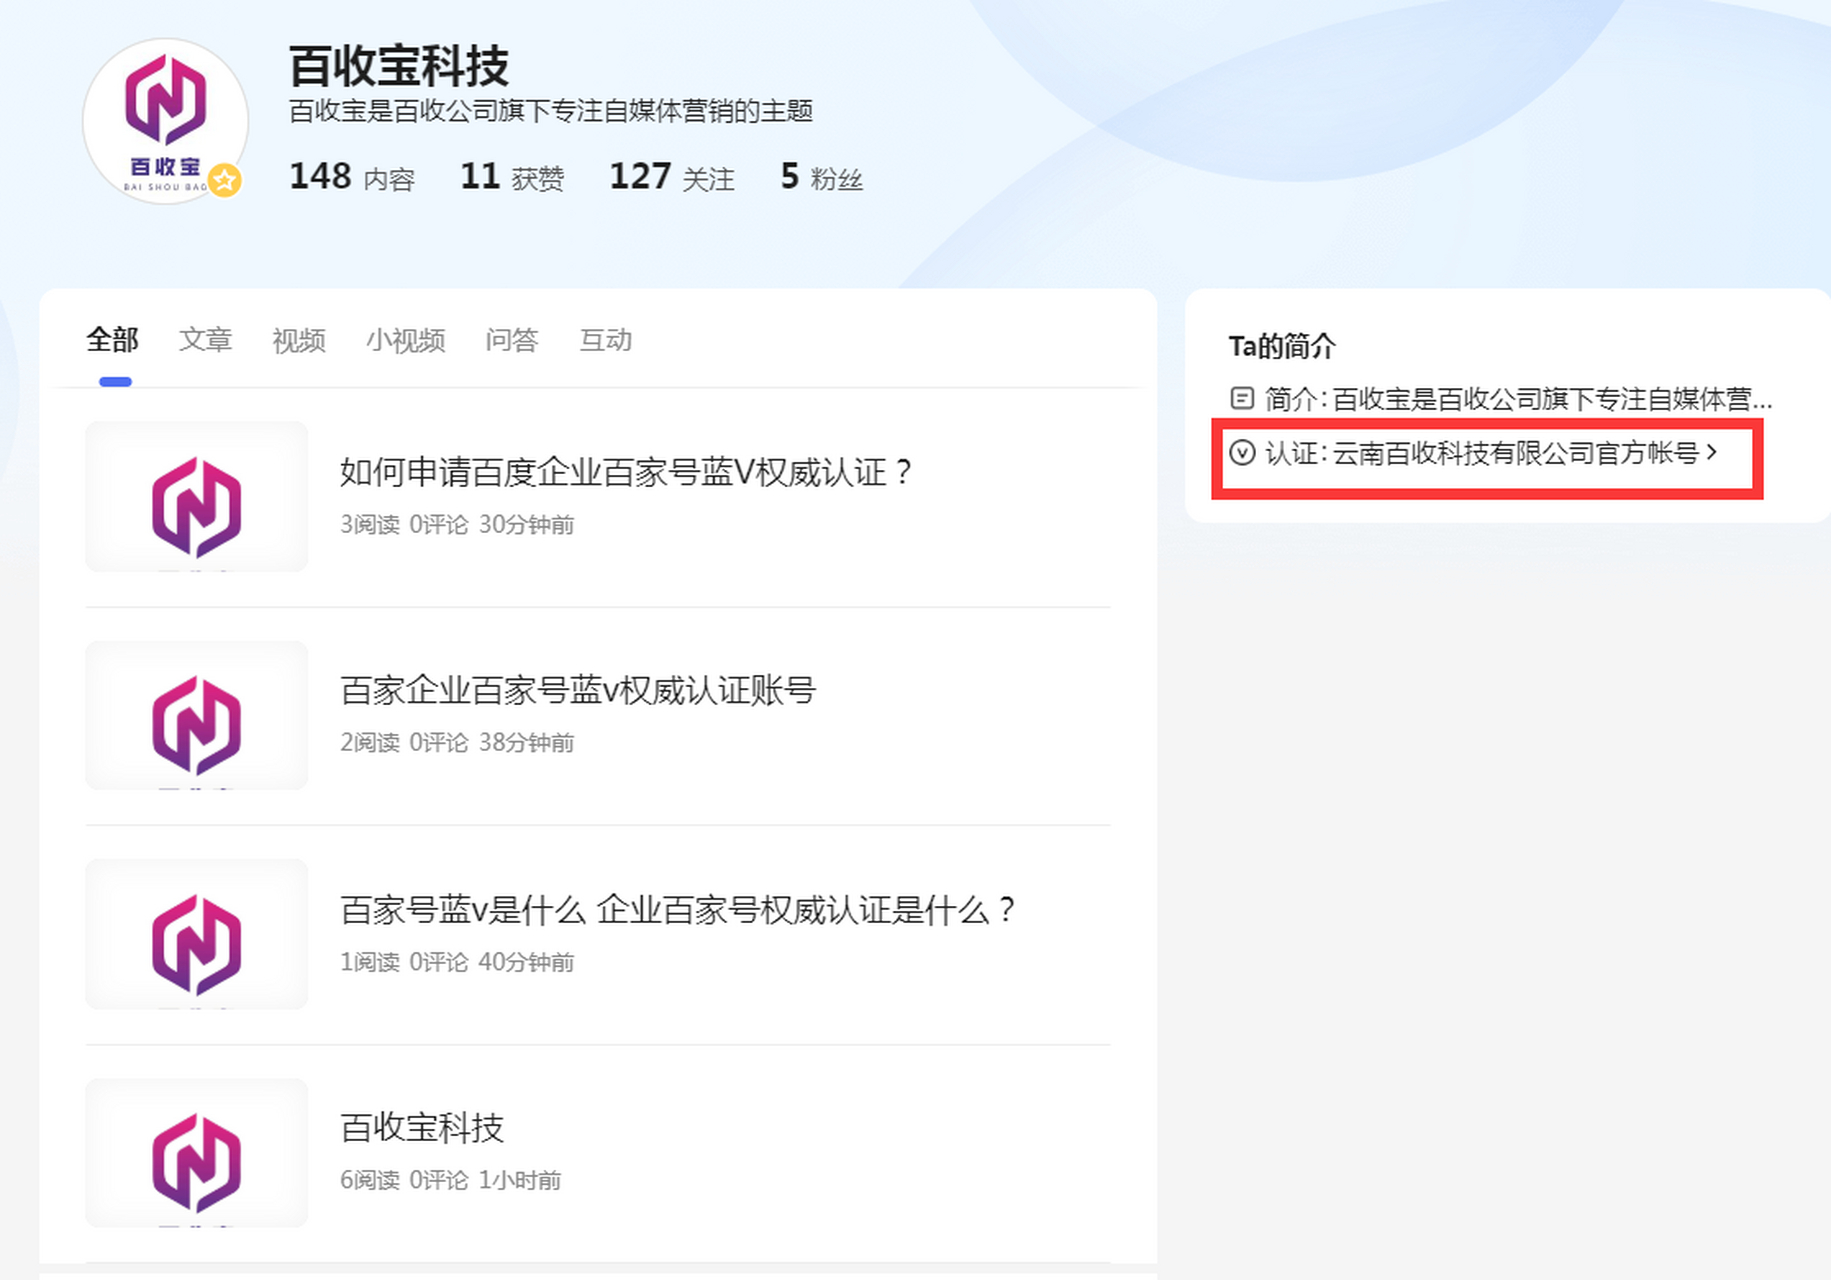1831x1280 pixels.
Task: Click the 11 获赞 count
Action: click(512, 177)
